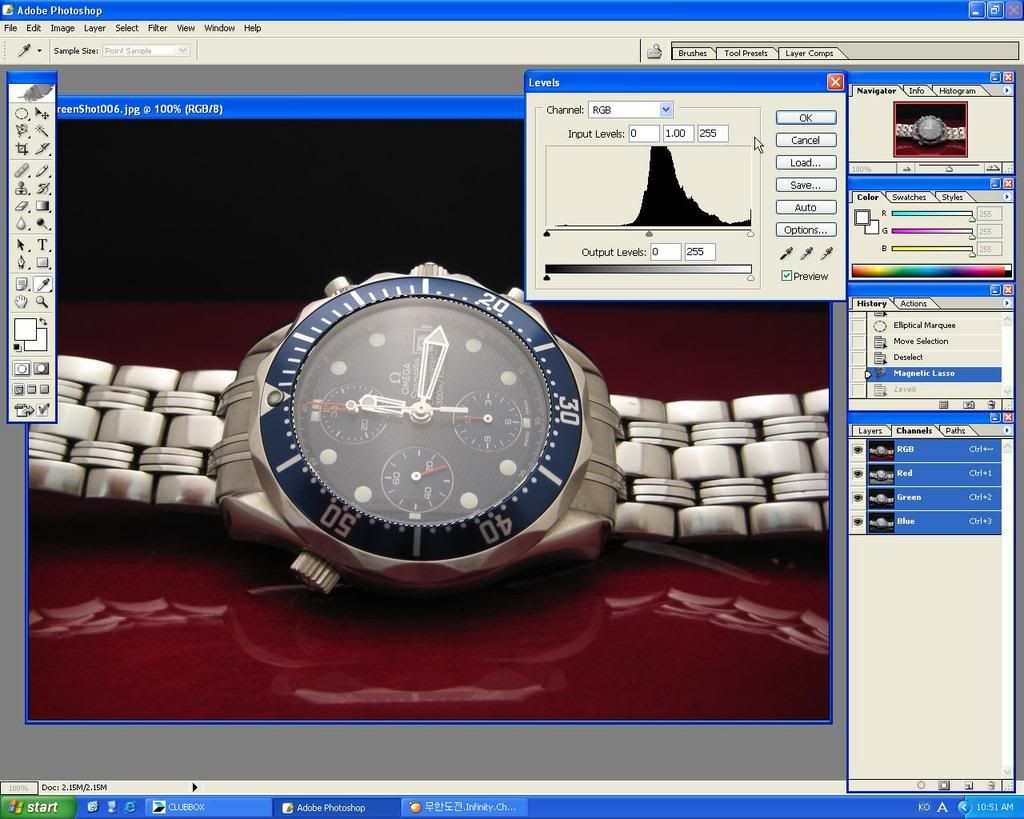1024x819 pixels.
Task: Open the Navigator palette flyout menu
Action: click(x=1006, y=91)
